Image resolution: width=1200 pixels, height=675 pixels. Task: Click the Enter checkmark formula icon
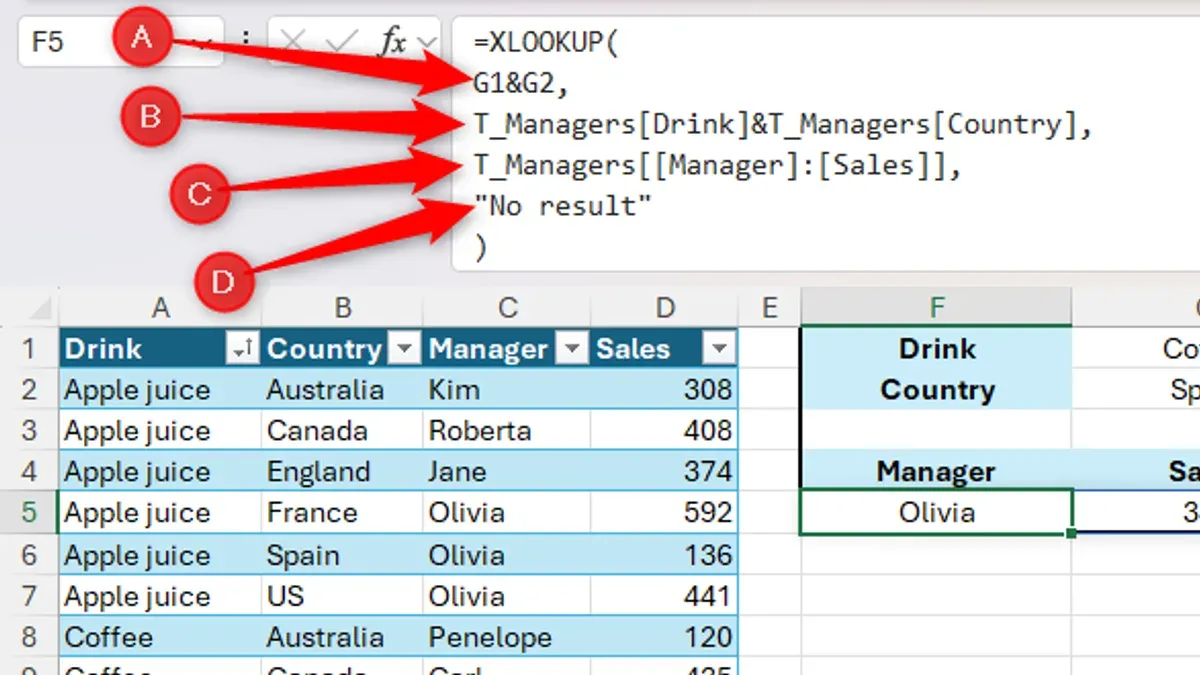(341, 42)
